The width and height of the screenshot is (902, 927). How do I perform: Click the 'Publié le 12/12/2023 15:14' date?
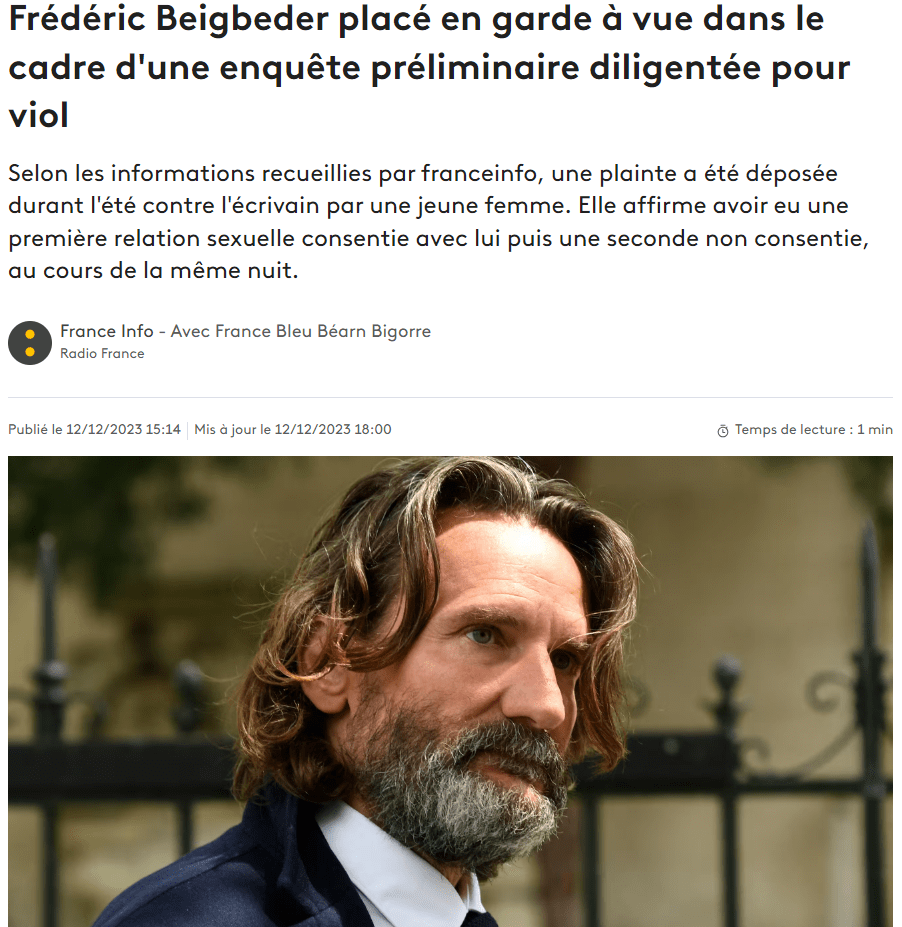pyautogui.click(x=95, y=430)
